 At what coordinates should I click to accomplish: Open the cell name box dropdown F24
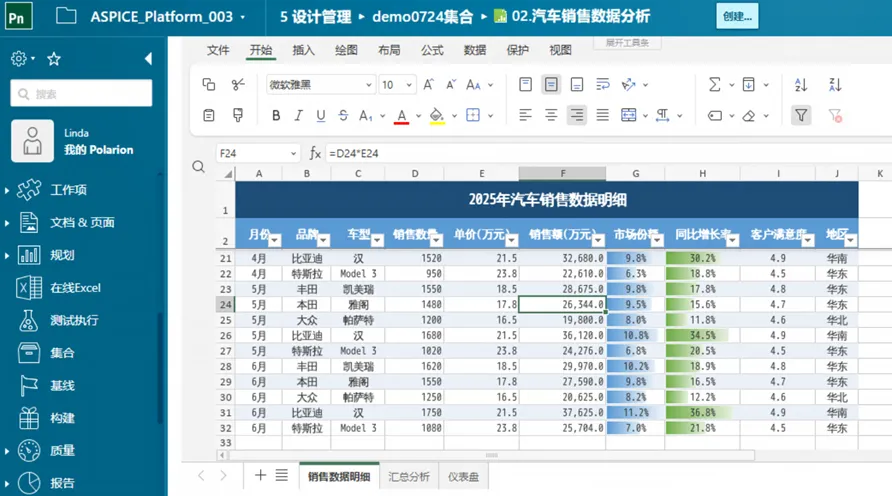coord(293,154)
